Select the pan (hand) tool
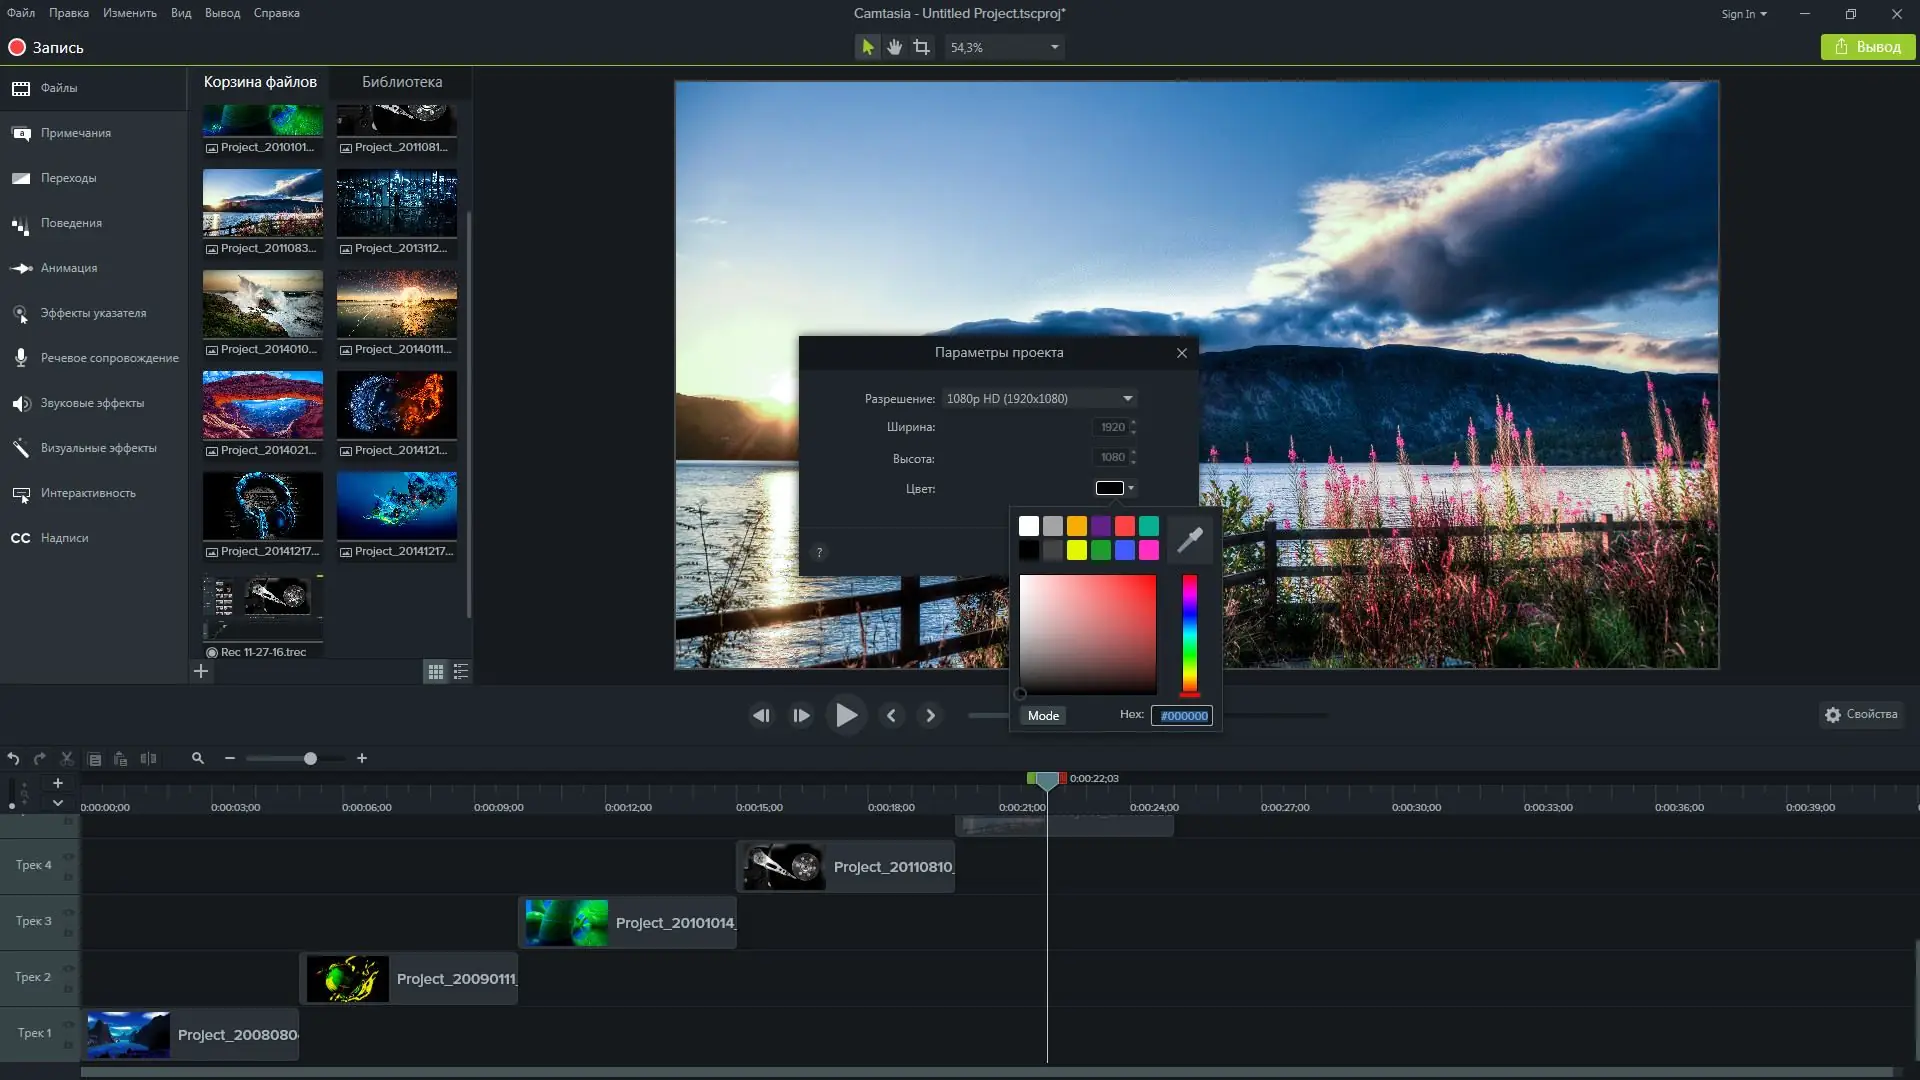 pos(894,46)
